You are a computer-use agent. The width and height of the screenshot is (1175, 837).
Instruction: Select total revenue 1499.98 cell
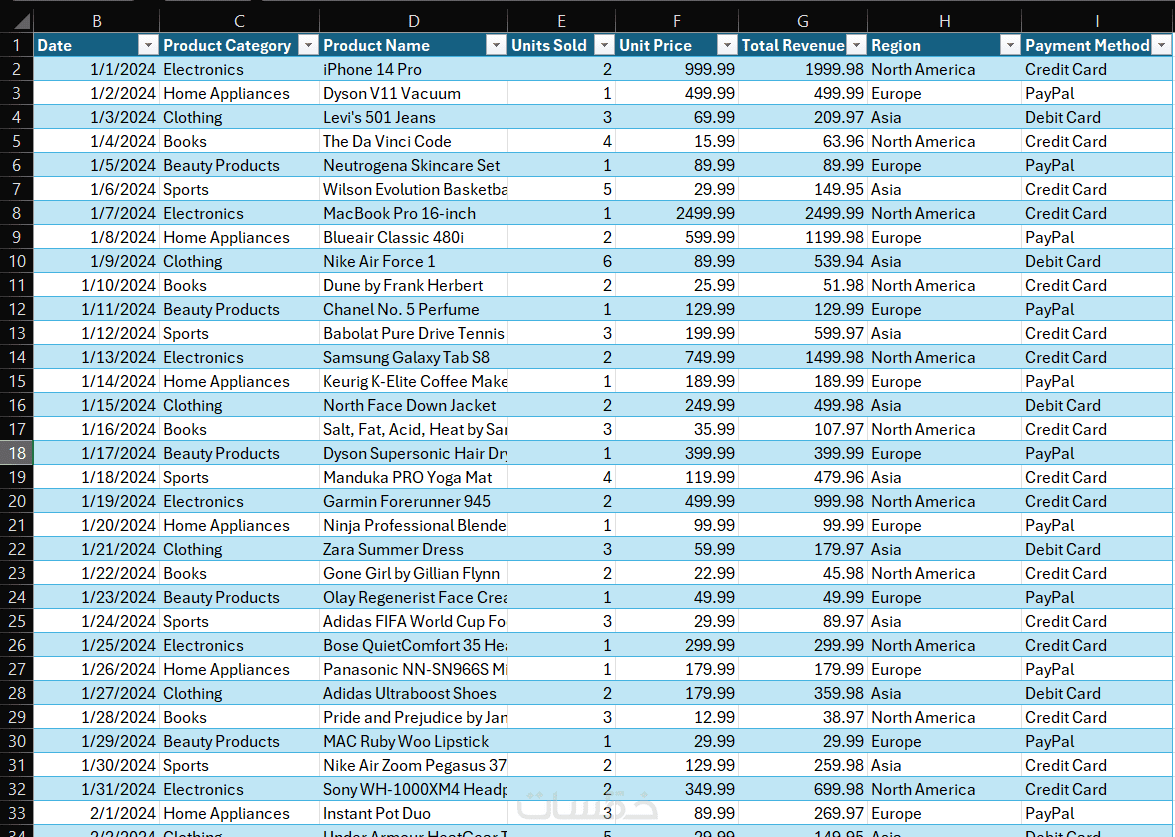pyautogui.click(x=803, y=357)
